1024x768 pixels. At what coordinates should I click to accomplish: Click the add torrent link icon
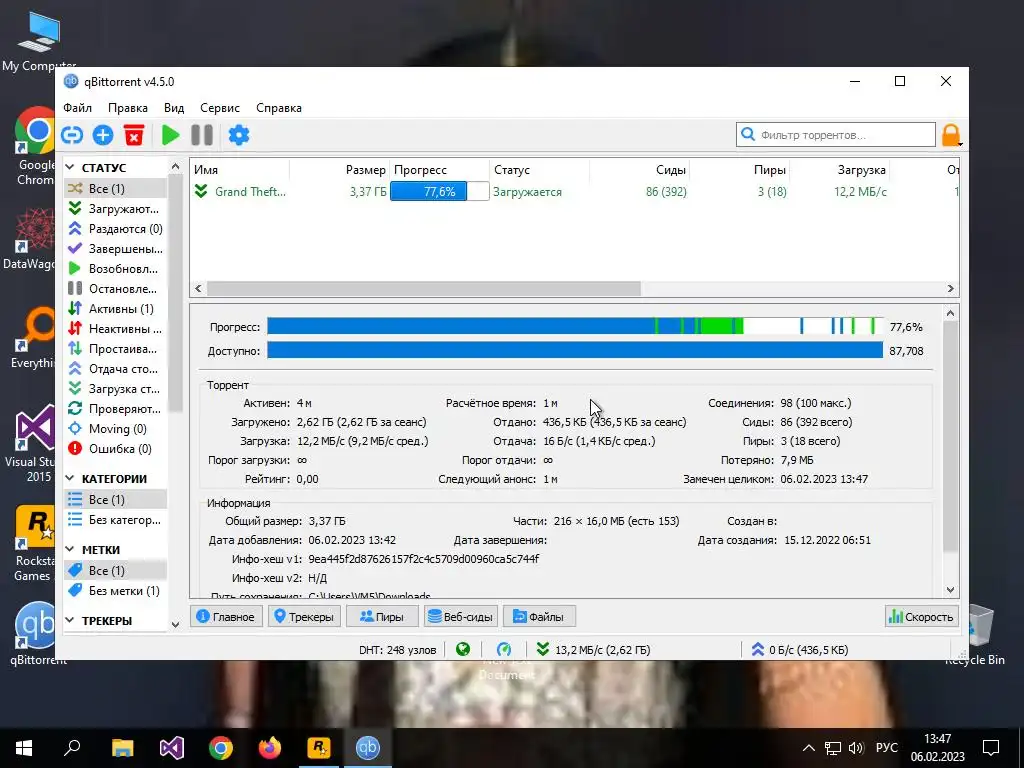72,135
